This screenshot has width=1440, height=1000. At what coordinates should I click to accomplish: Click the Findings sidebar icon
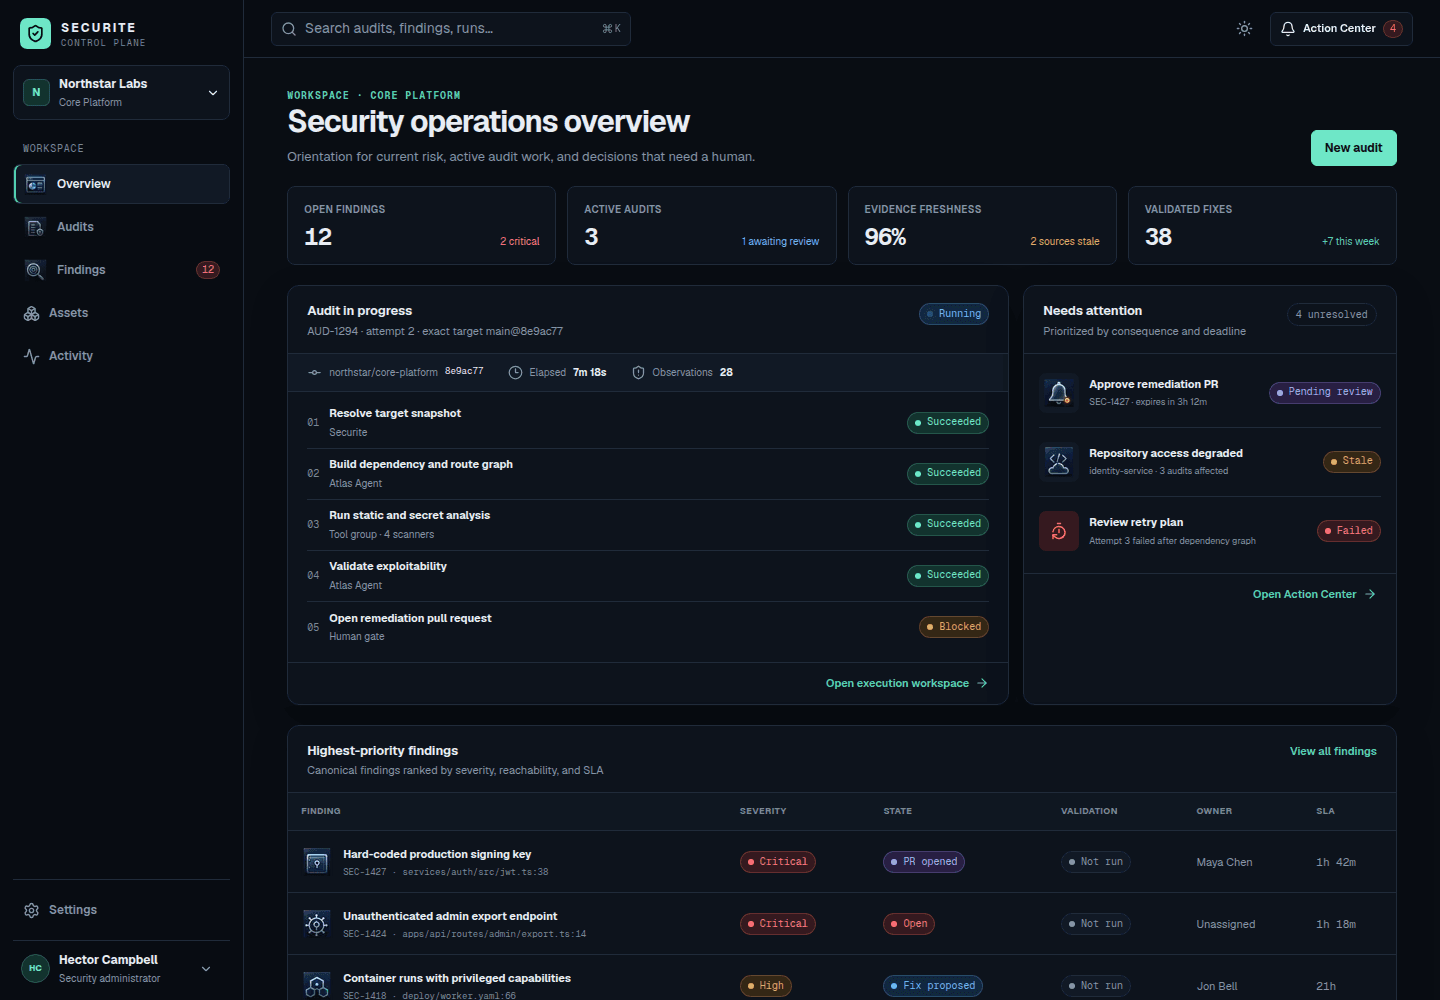pyautogui.click(x=36, y=270)
